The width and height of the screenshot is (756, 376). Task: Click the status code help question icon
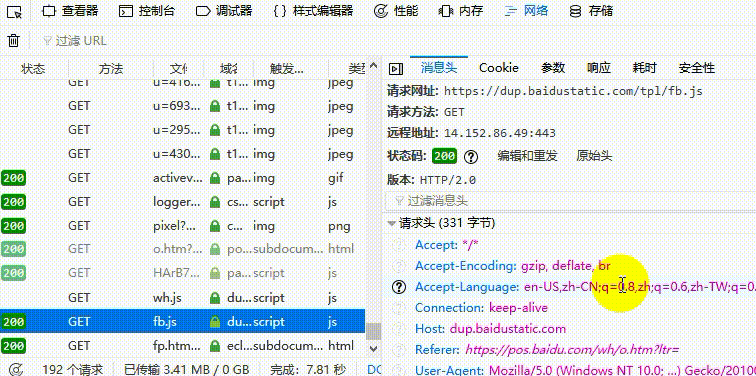471,156
